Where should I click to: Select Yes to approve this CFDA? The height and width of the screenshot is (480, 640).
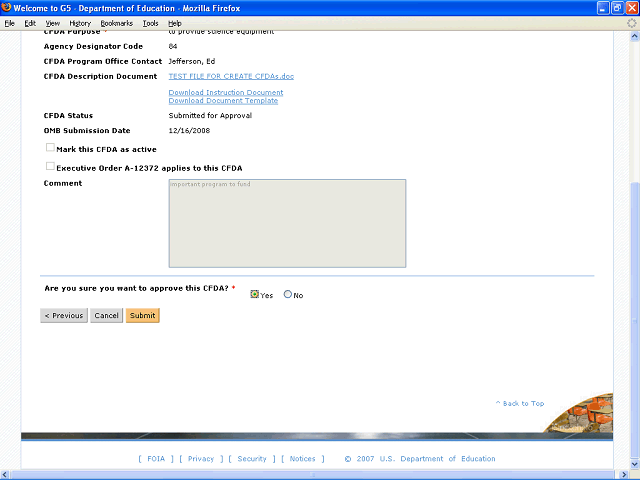tap(254, 294)
